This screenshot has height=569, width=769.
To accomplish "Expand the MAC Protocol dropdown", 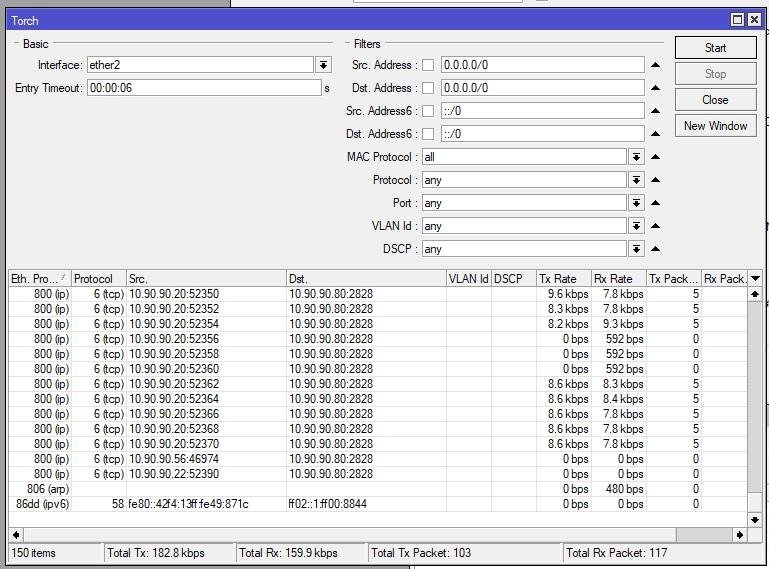I will [x=636, y=157].
